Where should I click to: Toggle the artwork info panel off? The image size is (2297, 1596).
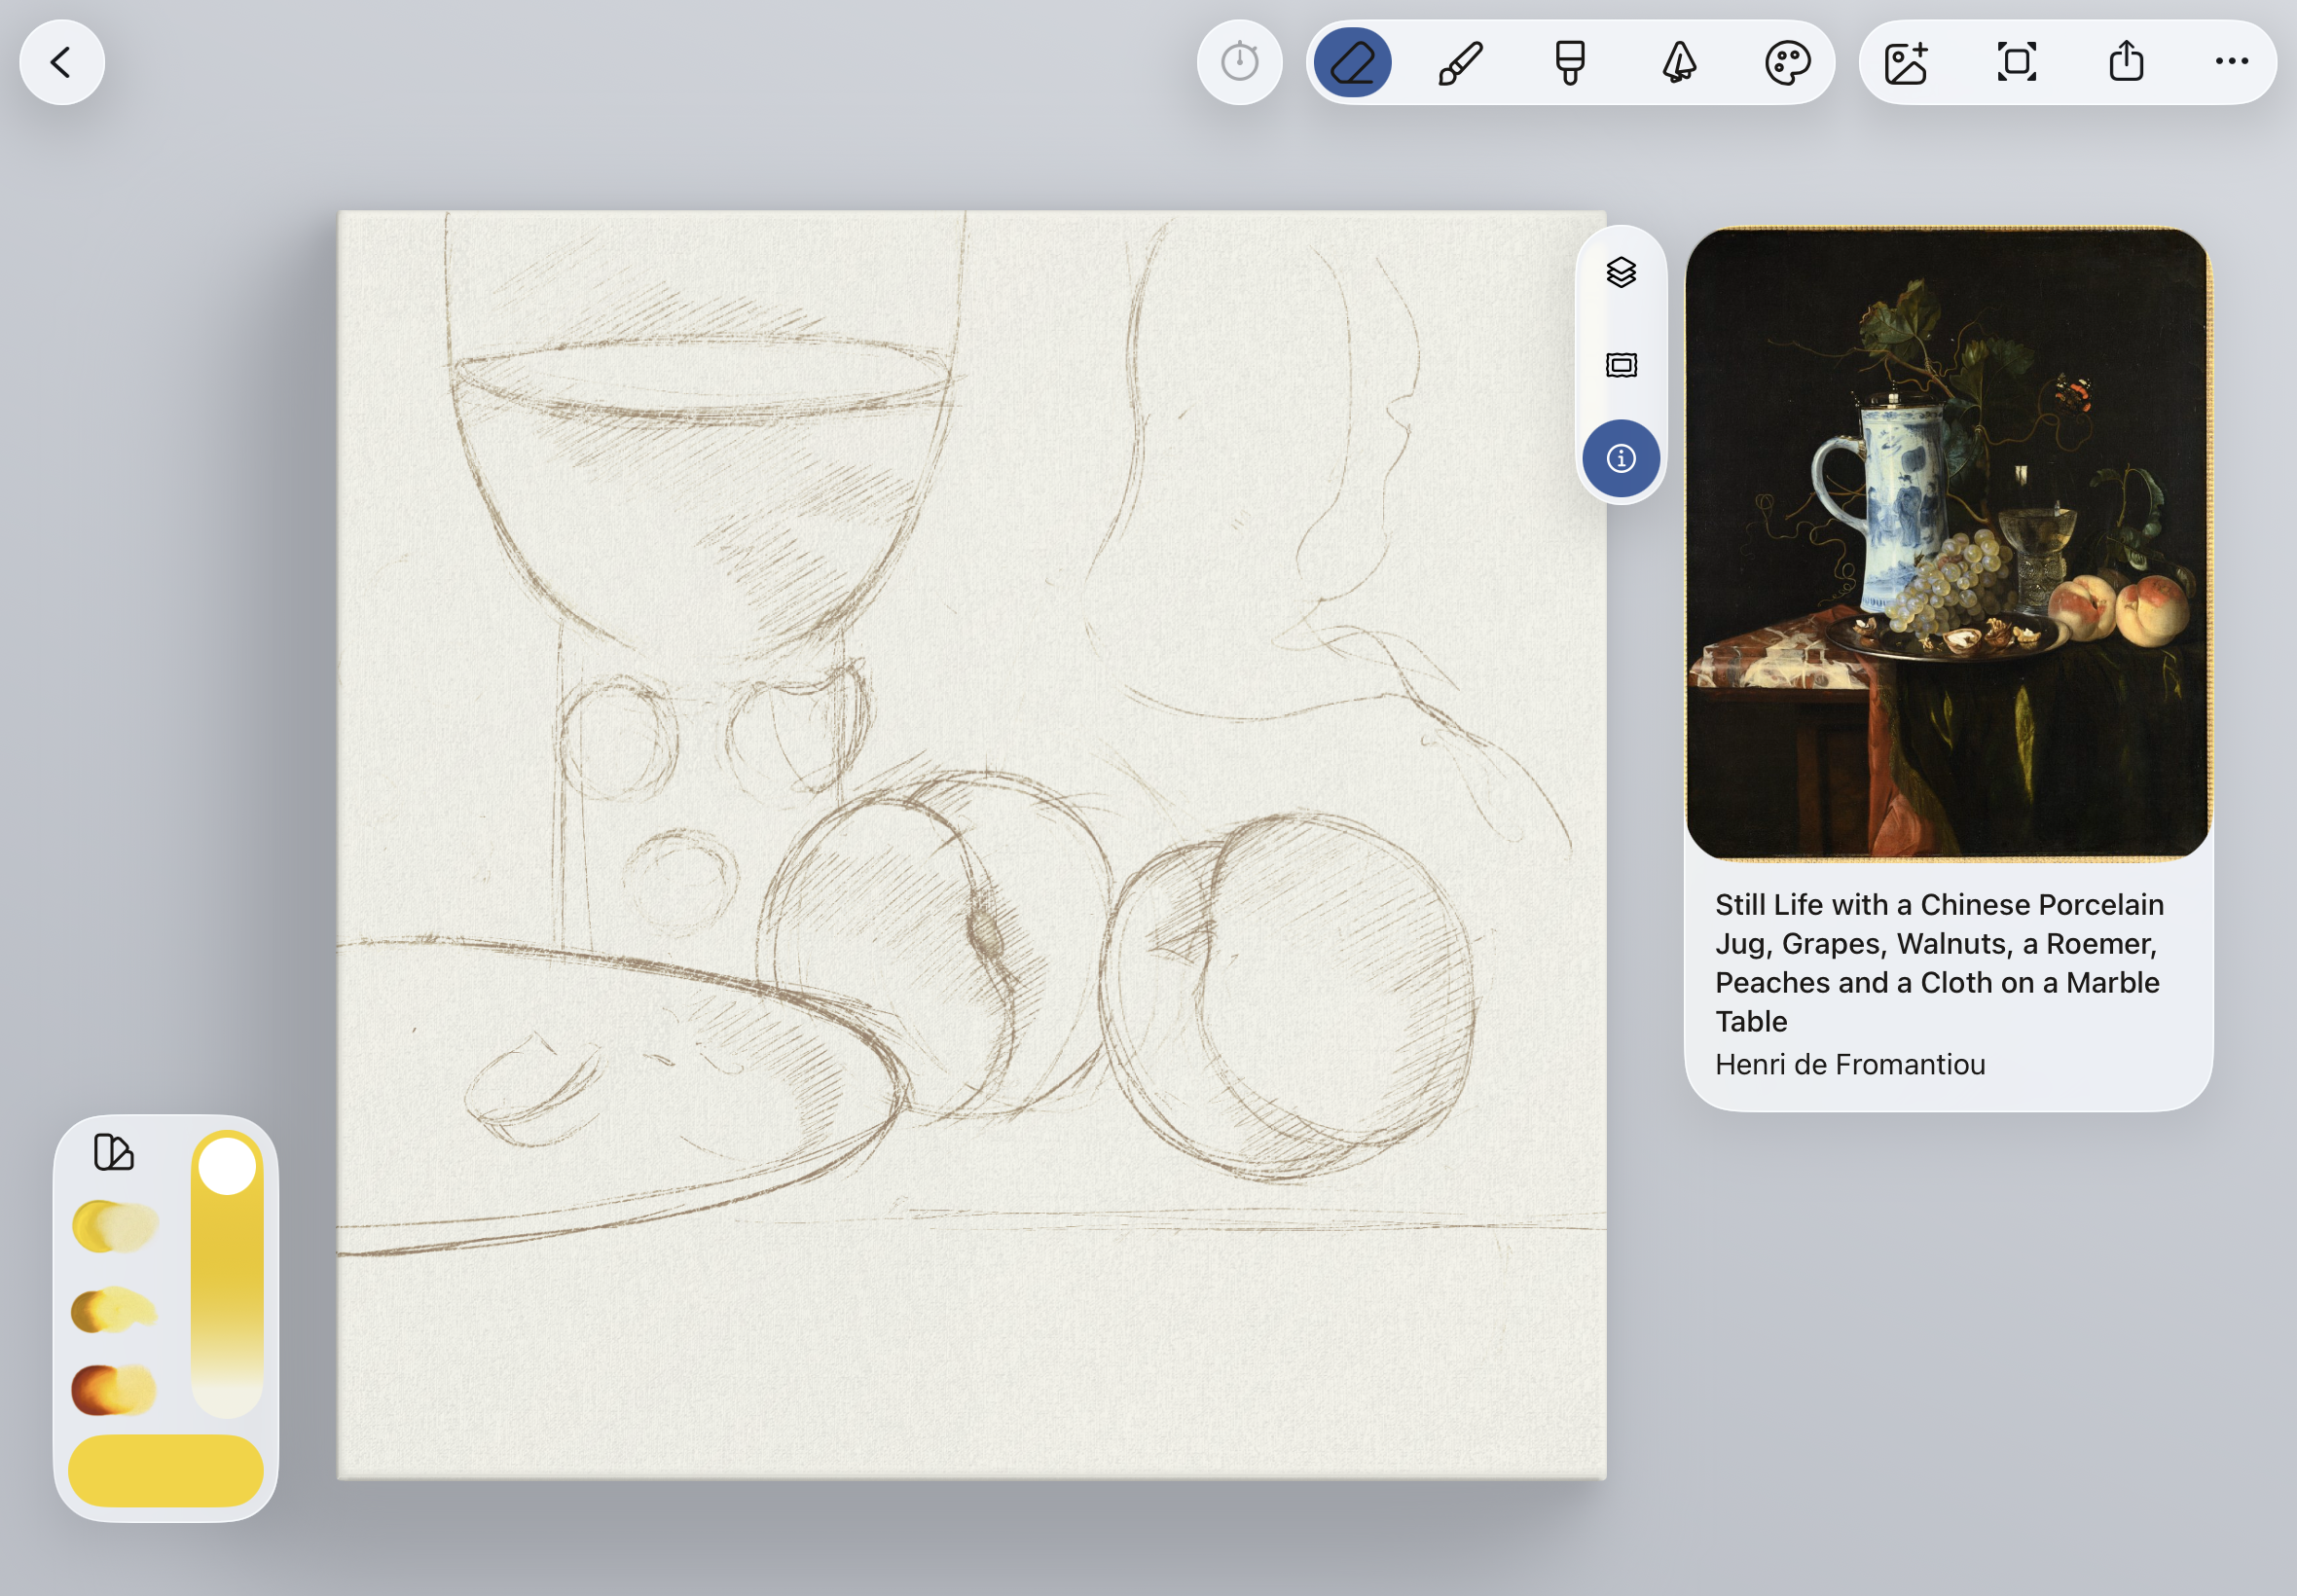[x=1621, y=458]
